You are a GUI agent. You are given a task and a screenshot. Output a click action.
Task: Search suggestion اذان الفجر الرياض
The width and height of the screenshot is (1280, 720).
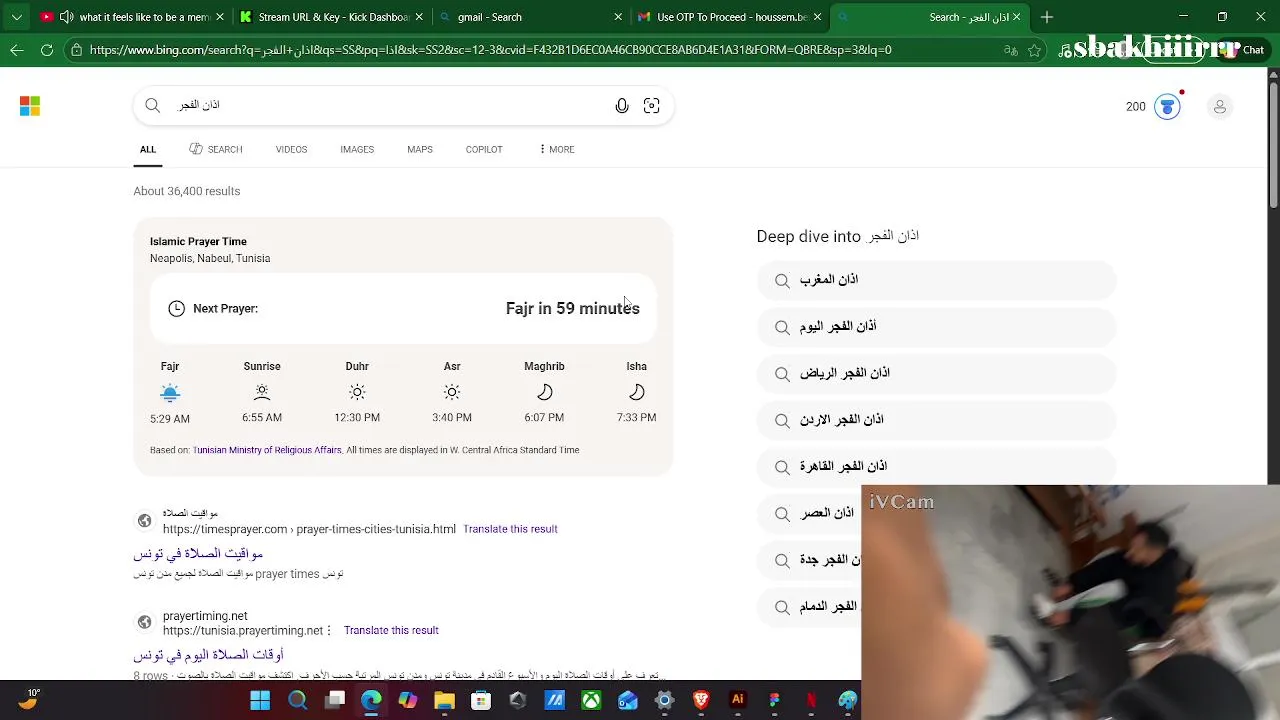click(936, 373)
